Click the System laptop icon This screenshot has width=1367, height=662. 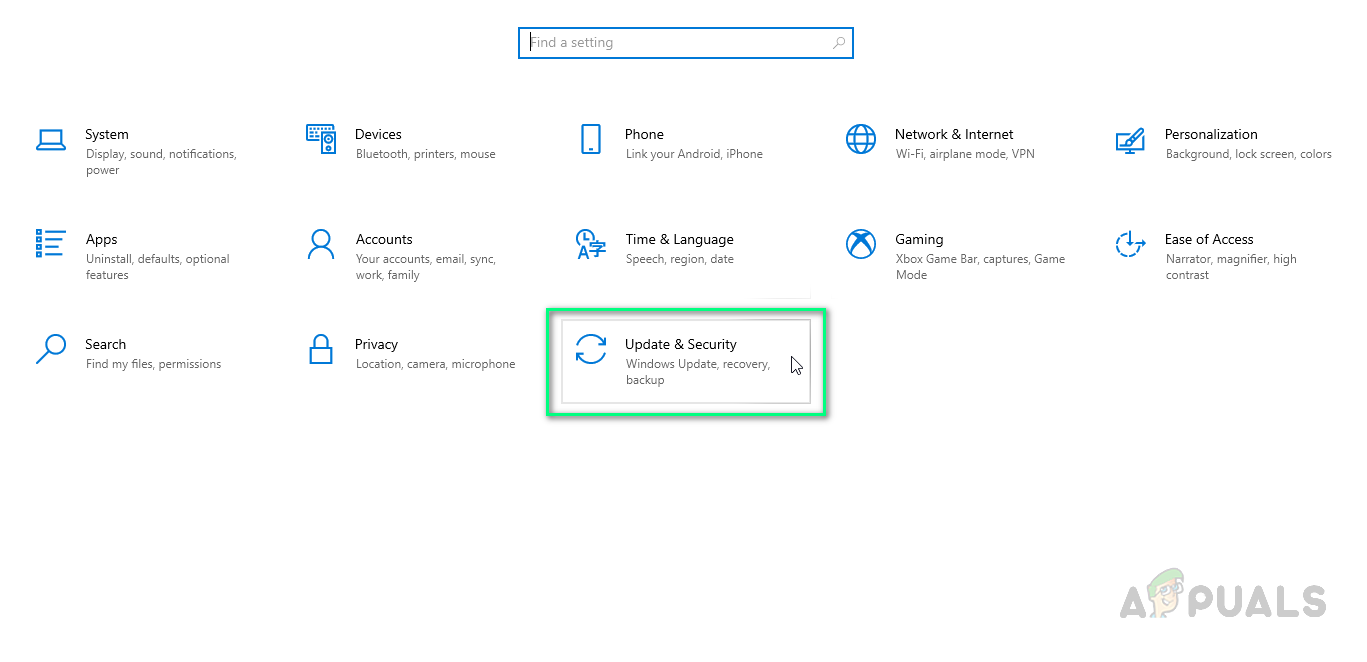point(51,140)
